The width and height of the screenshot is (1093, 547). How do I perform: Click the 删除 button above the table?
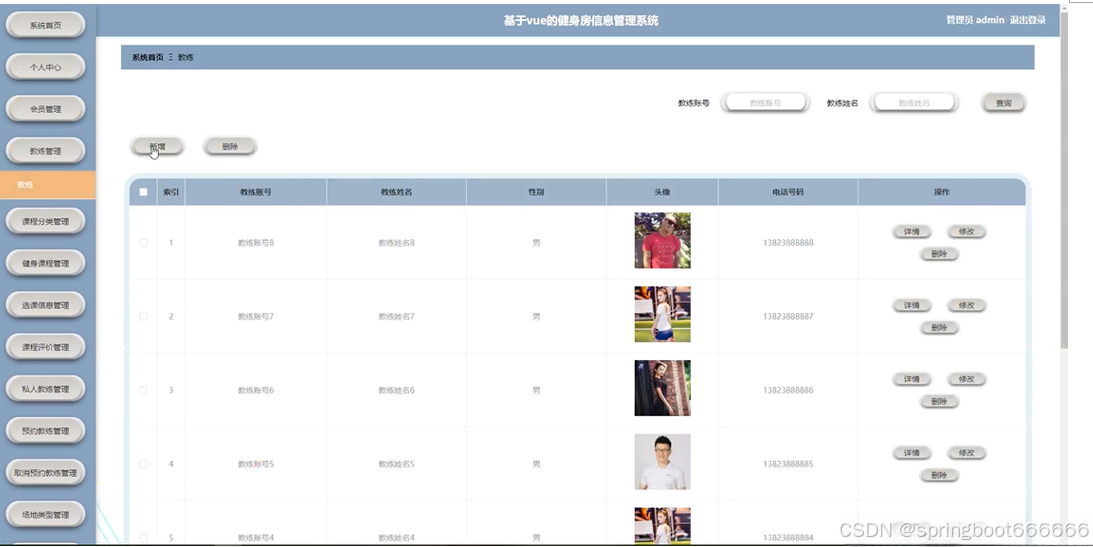pos(230,146)
